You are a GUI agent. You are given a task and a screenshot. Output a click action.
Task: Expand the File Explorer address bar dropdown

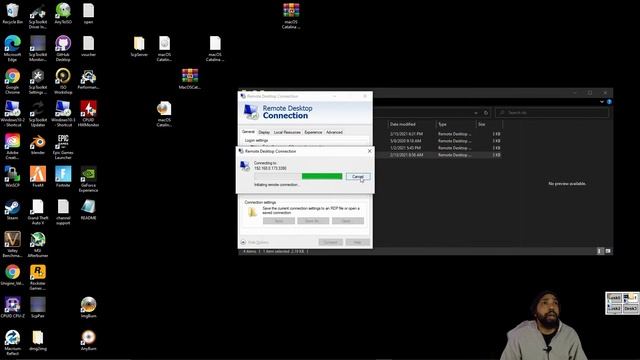[476, 113]
